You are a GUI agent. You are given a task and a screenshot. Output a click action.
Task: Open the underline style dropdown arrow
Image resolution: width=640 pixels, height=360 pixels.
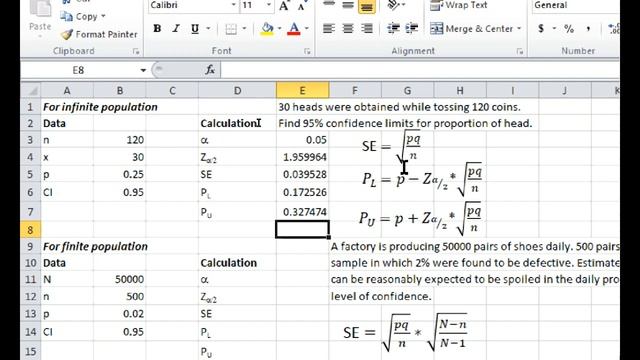pos(209,29)
